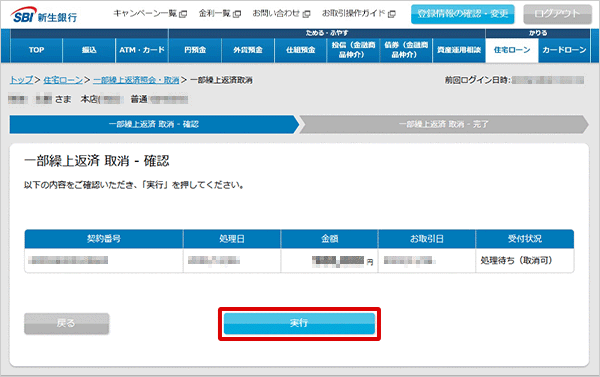600x377 pixels.
Task: Click the かりる category label
Action: pos(538,33)
